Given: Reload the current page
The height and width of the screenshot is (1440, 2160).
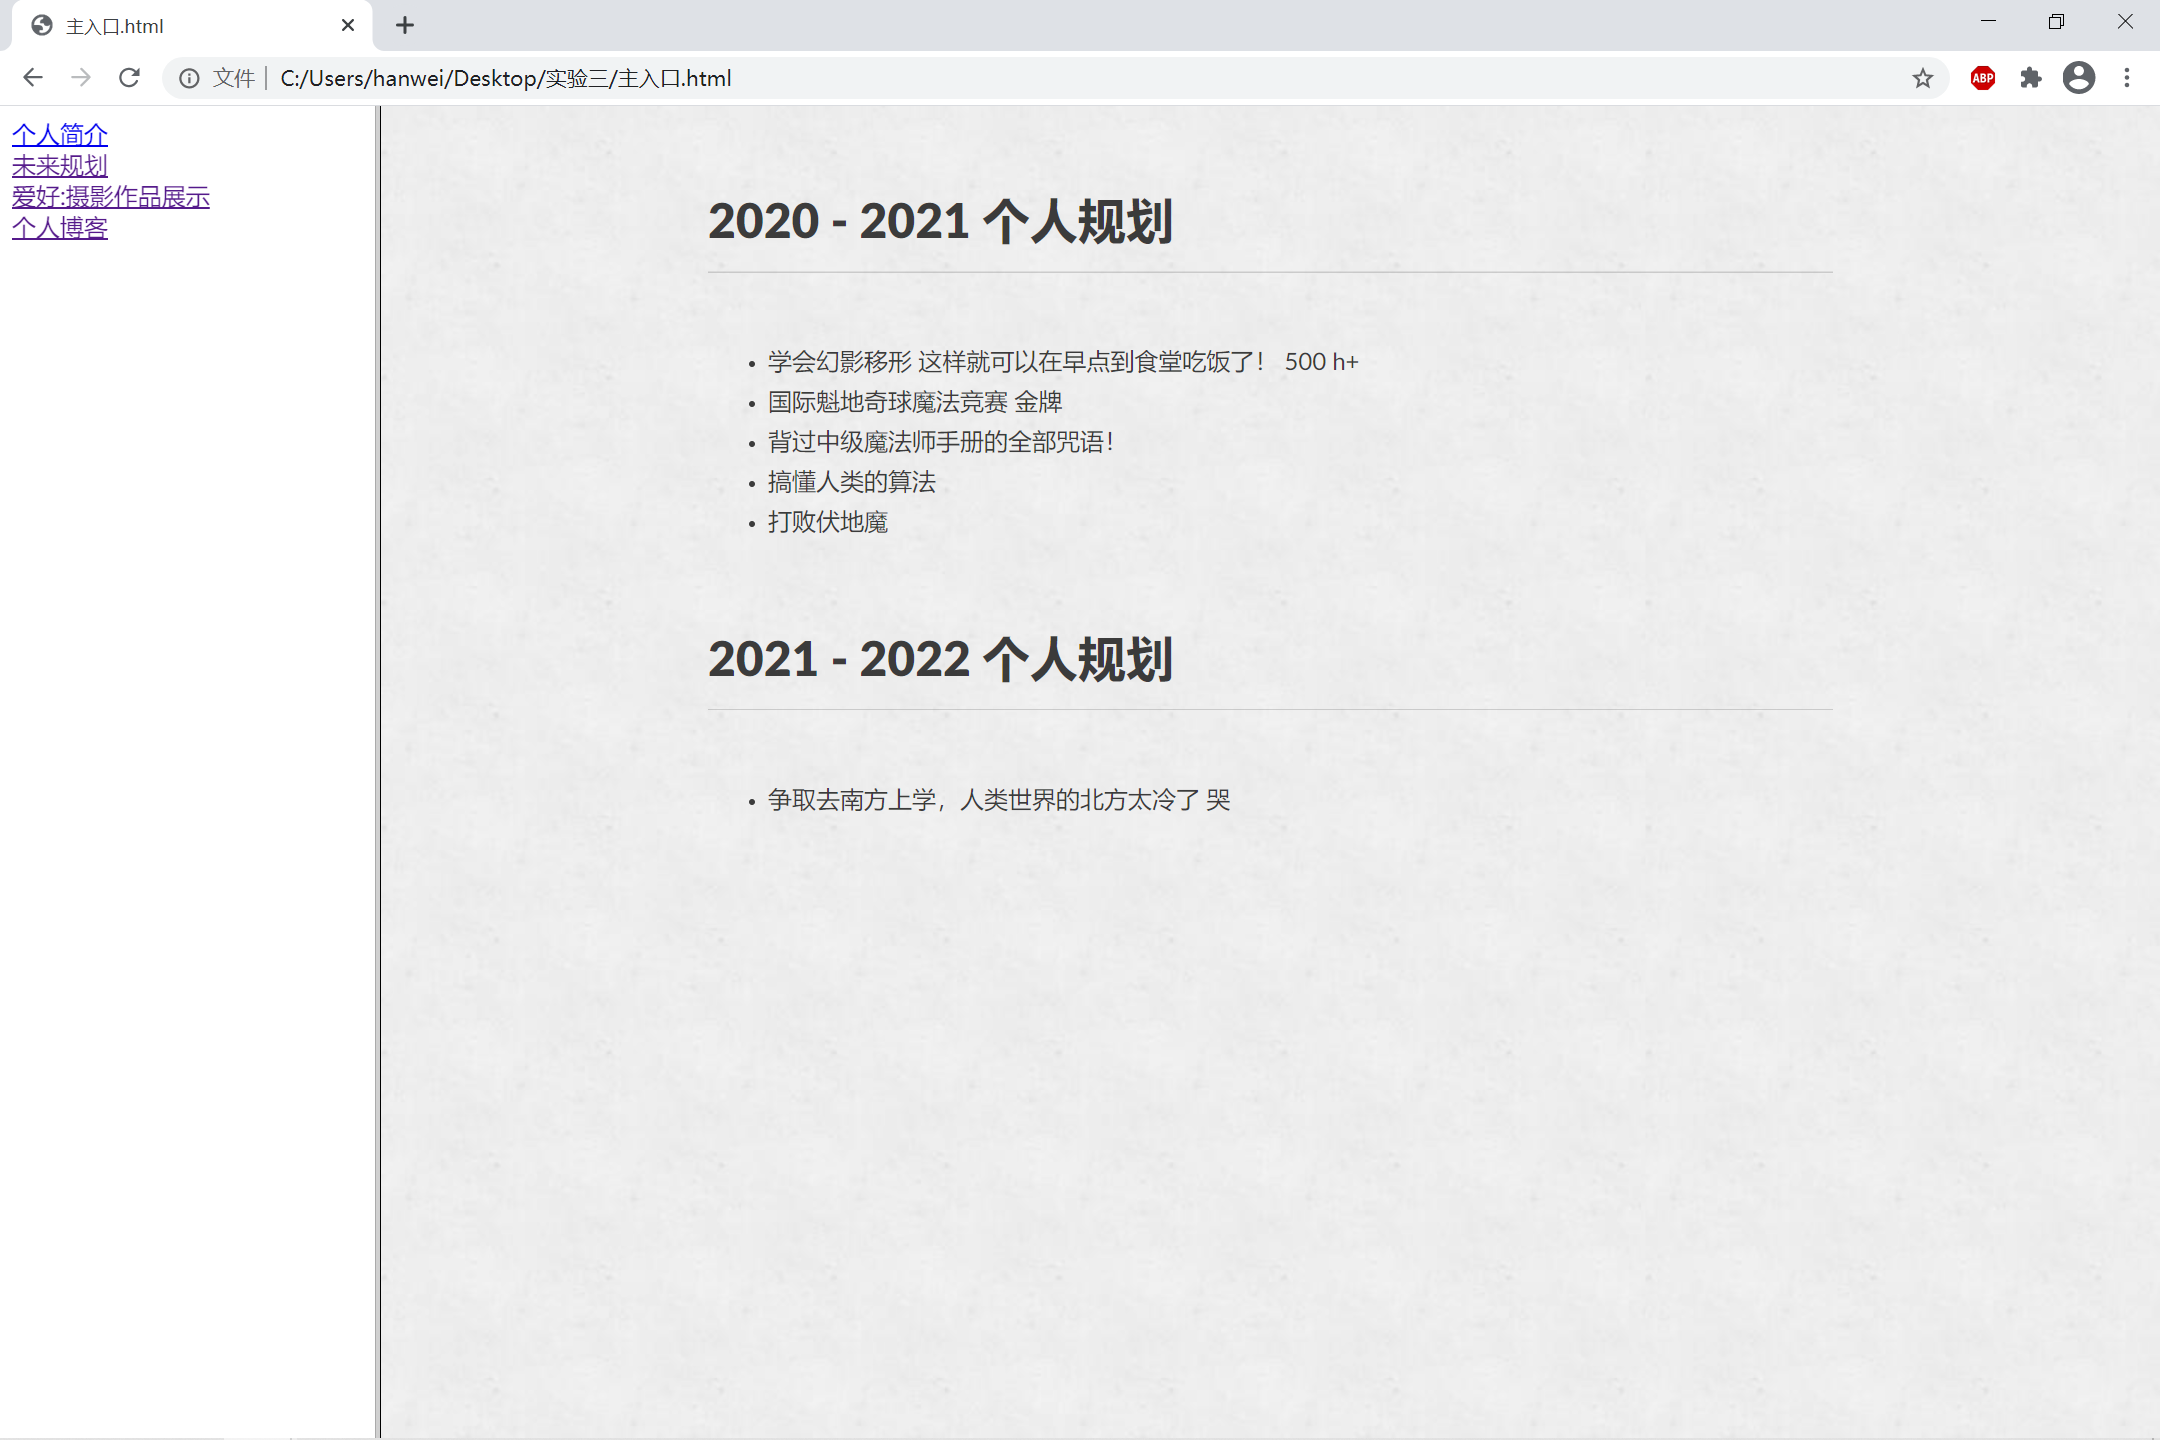Looking at the screenshot, I should pos(129,78).
